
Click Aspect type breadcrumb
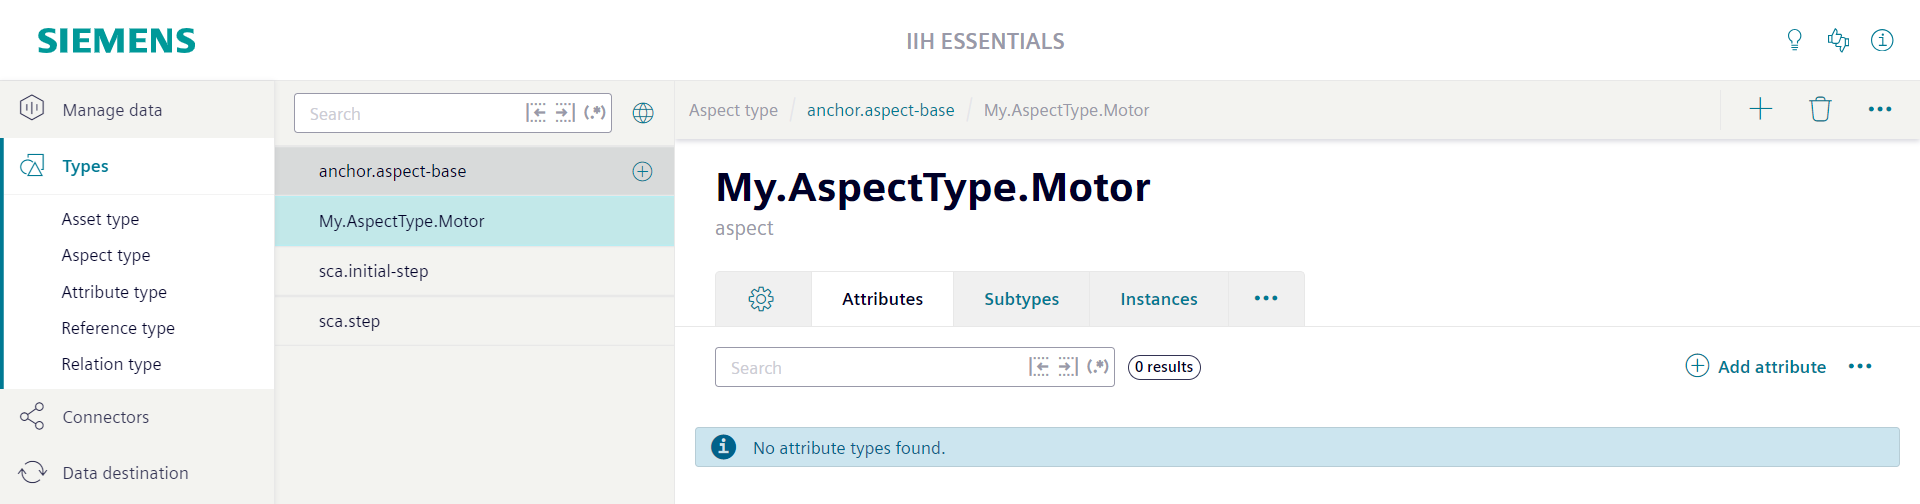[733, 110]
